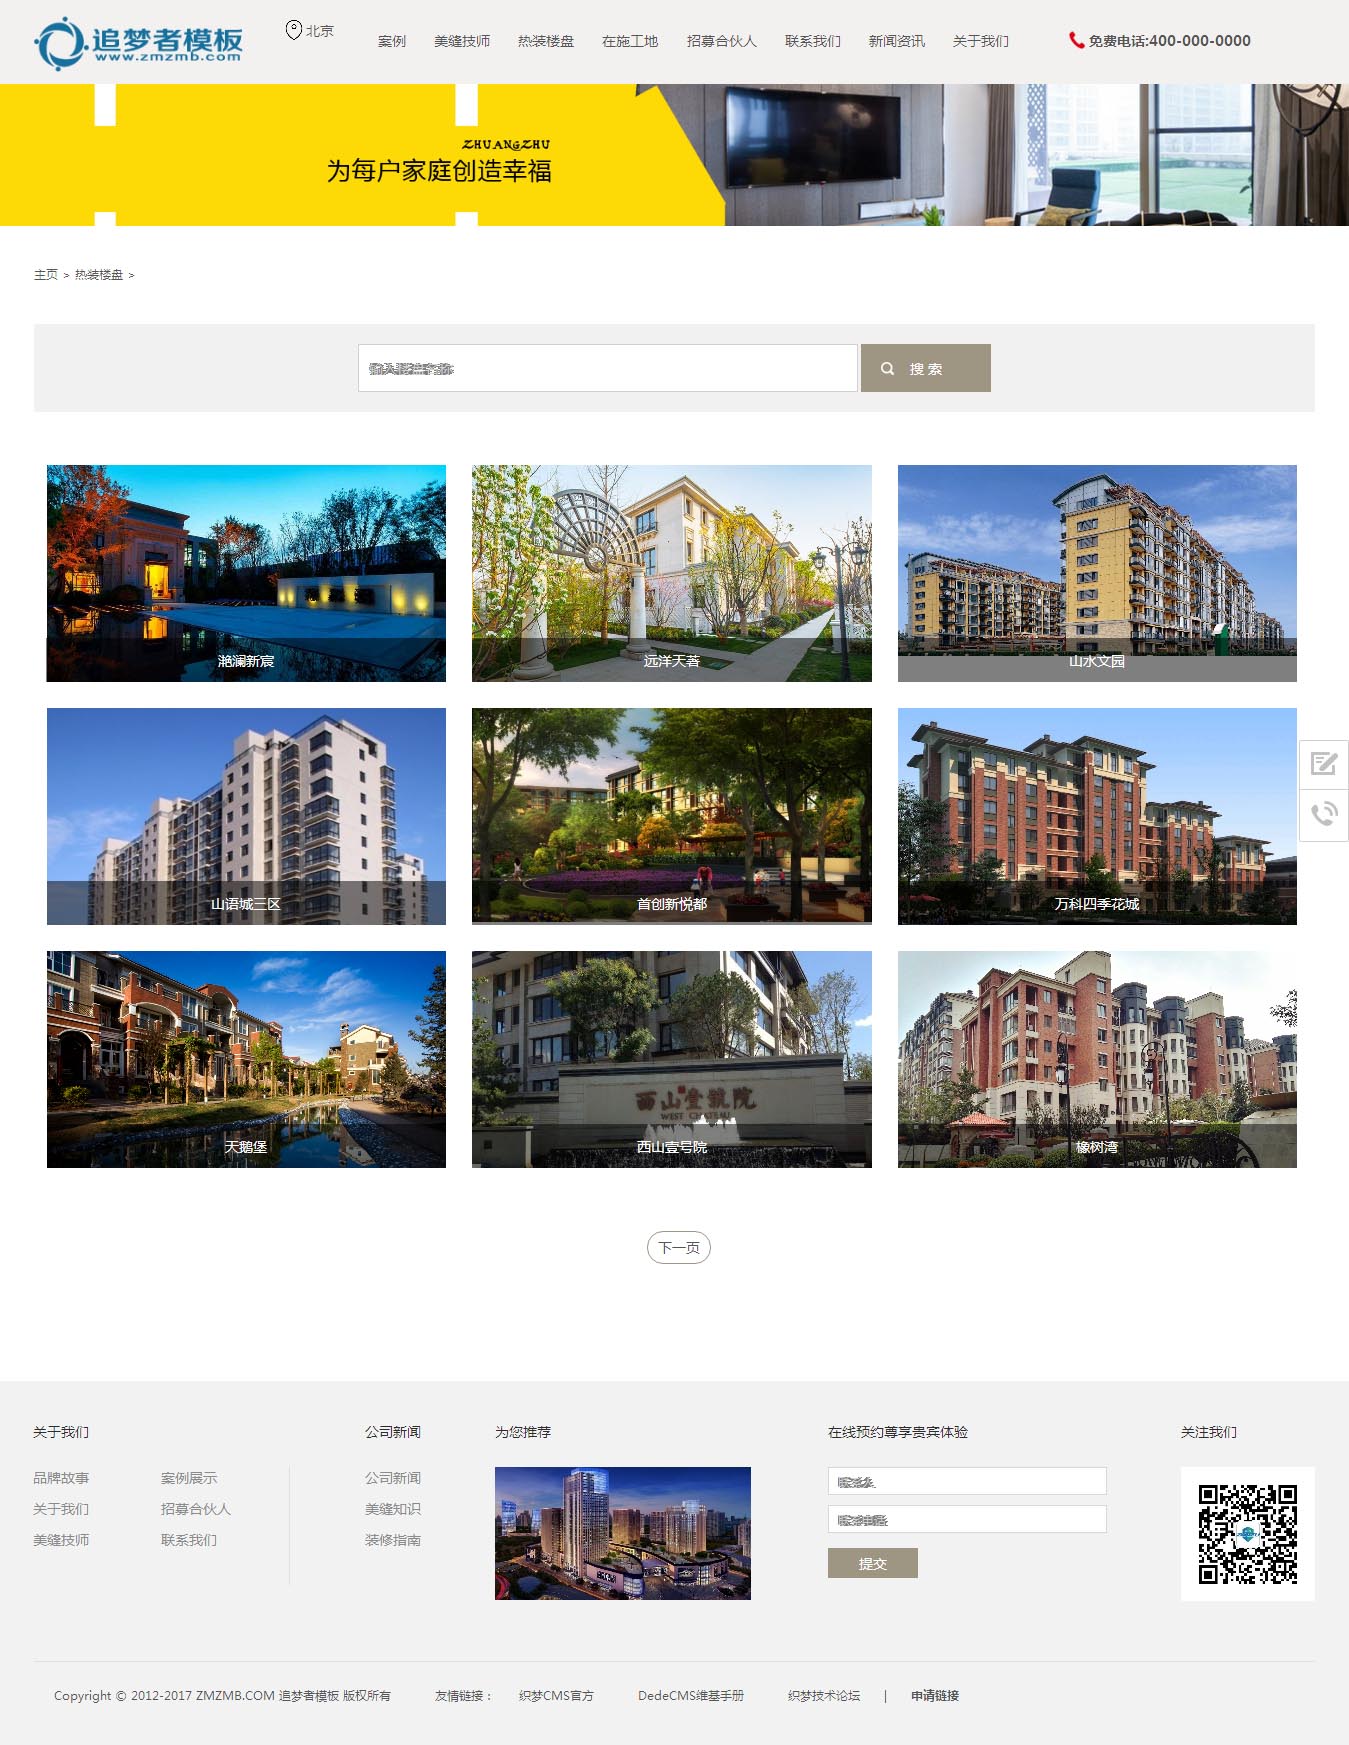This screenshot has width=1349, height=1745.
Task: Open the 织梦CMS官方 footer link
Action: [x=556, y=1696]
